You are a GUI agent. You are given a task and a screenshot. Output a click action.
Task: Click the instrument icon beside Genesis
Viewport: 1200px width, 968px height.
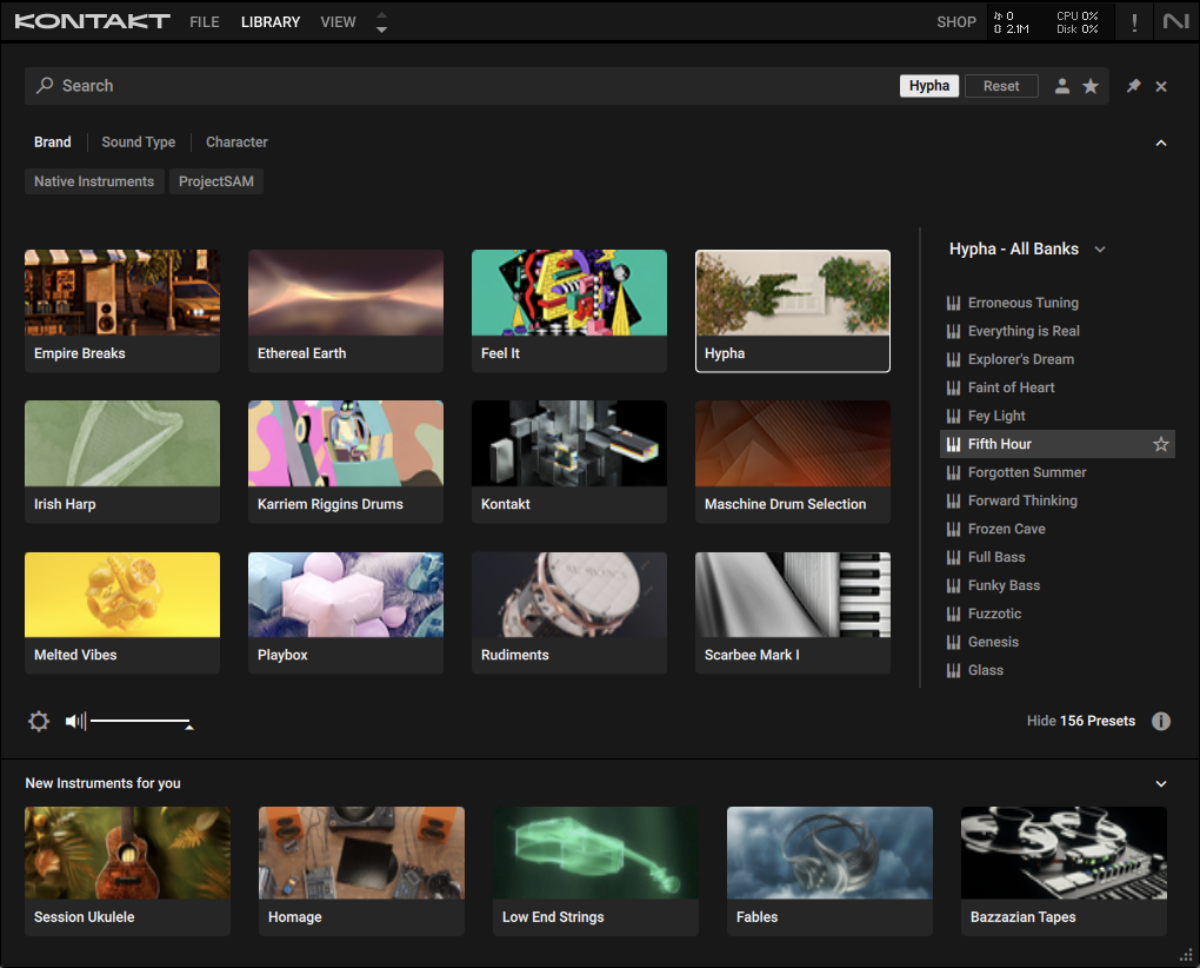pyautogui.click(x=953, y=642)
